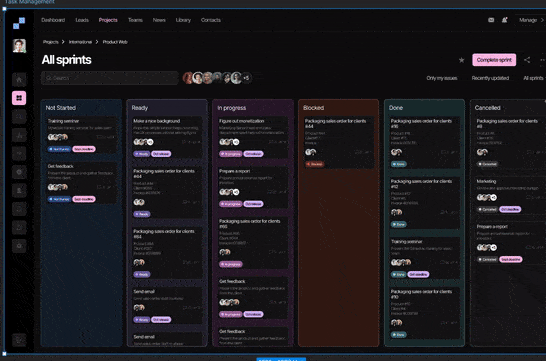Star the All sprints board as favorite
This screenshot has width=546, height=361.
[x=461, y=60]
